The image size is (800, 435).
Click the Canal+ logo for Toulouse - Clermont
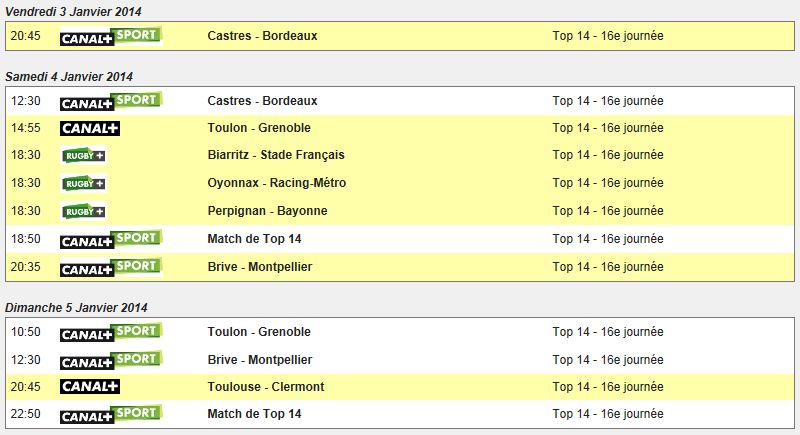pyautogui.click(x=90, y=387)
